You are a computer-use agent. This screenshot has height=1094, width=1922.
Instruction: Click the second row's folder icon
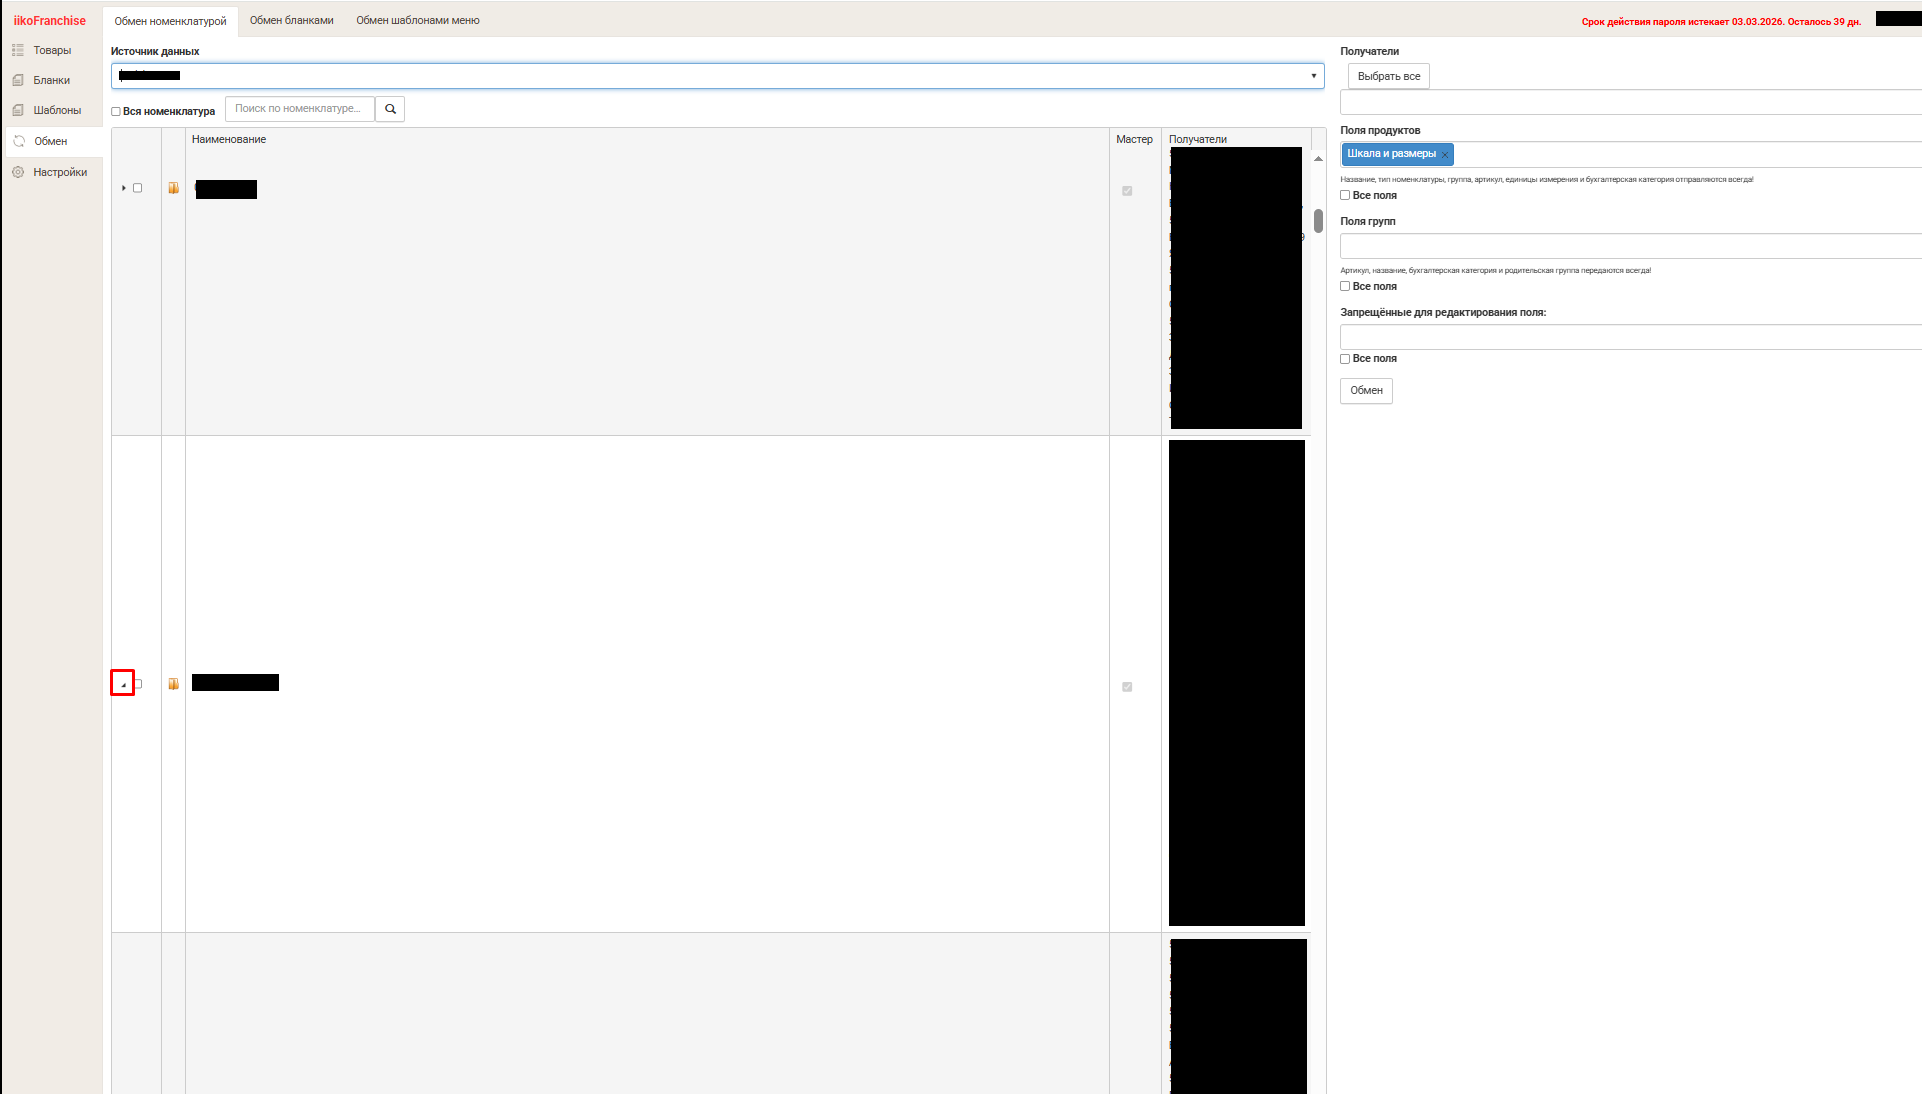(173, 684)
